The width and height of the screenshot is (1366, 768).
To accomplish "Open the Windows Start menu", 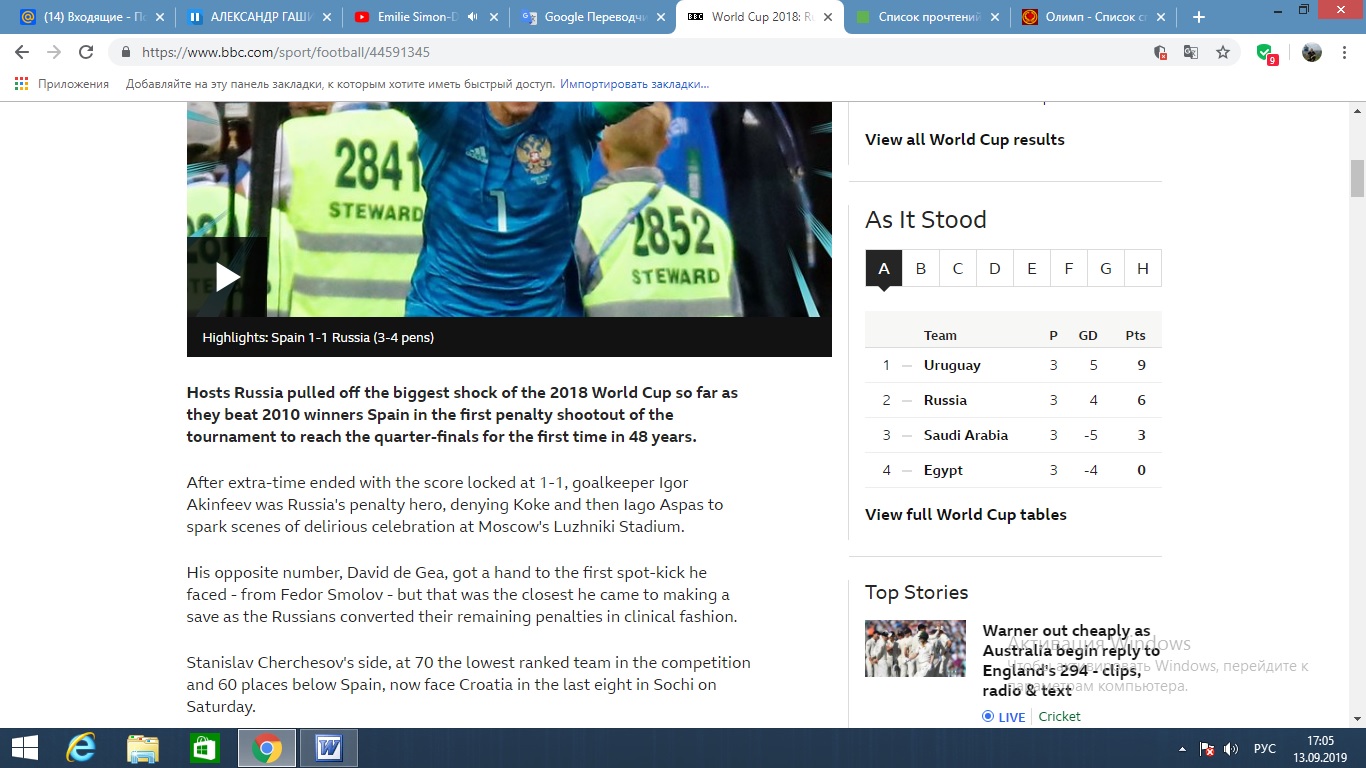I will (x=25, y=748).
